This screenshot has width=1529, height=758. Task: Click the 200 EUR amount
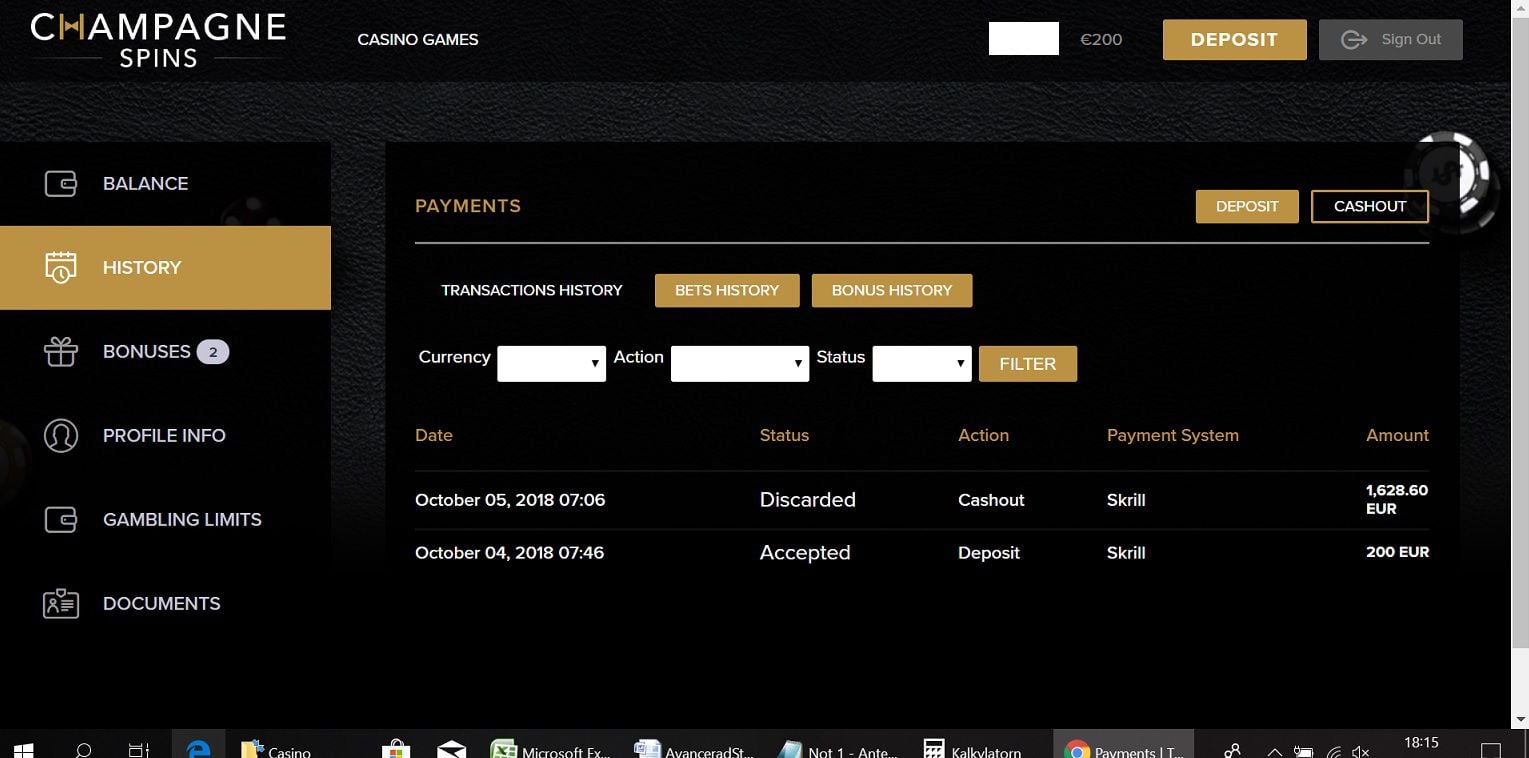coord(1397,552)
